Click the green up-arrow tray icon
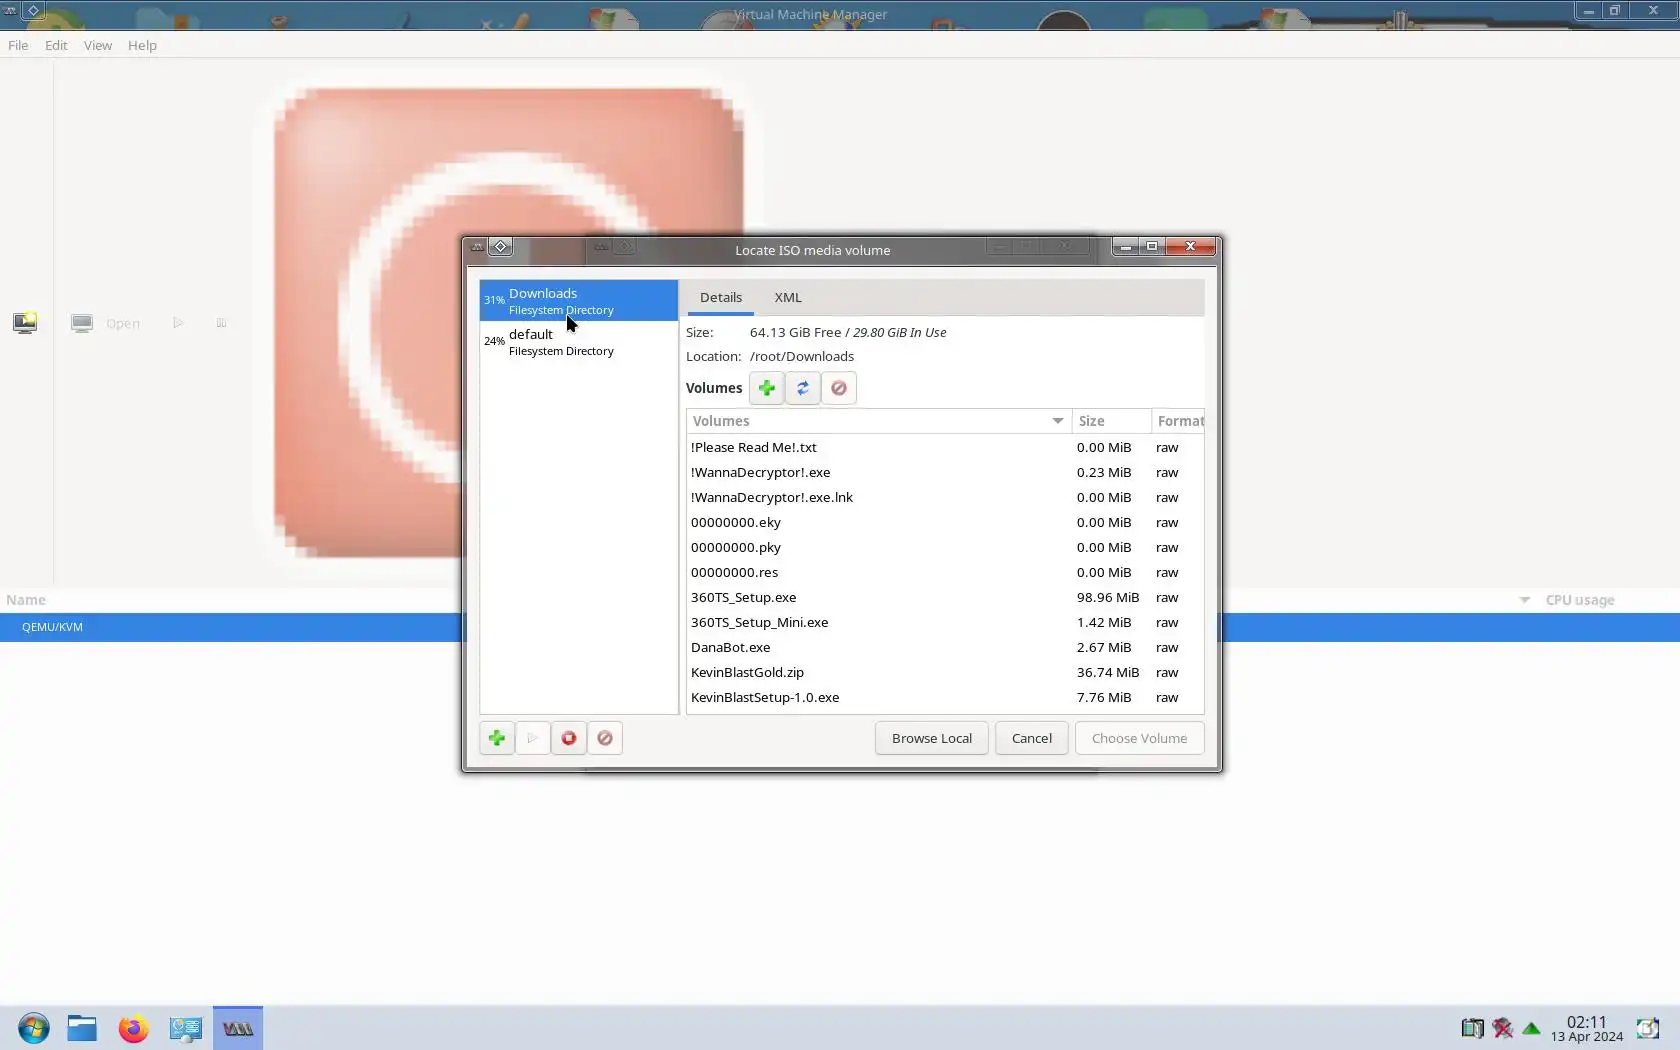This screenshot has height=1050, width=1680. click(x=1531, y=1028)
